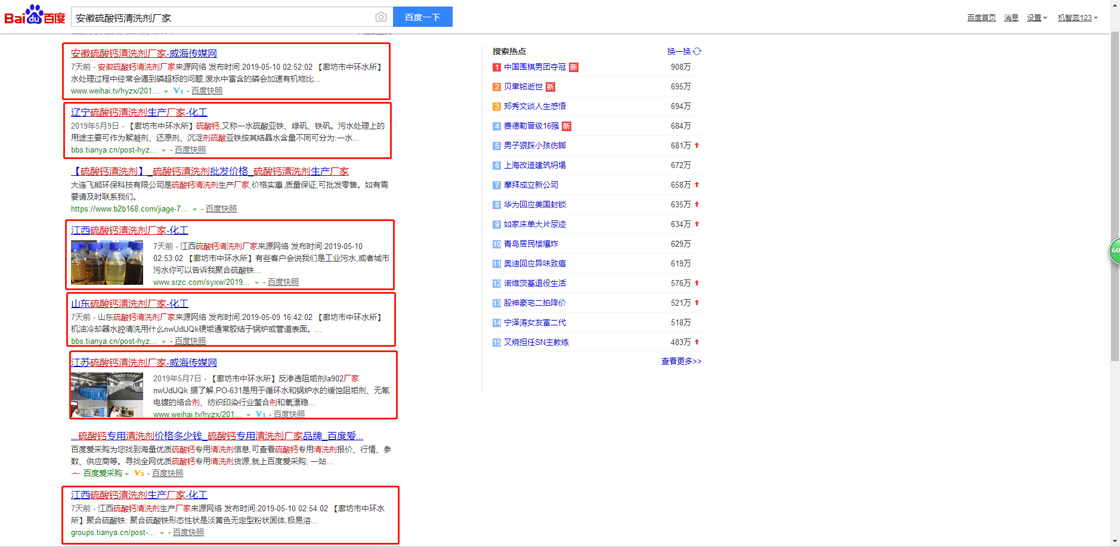
Task: Open hot search 青岛居民楼爆炸
Action: pyautogui.click(x=531, y=244)
